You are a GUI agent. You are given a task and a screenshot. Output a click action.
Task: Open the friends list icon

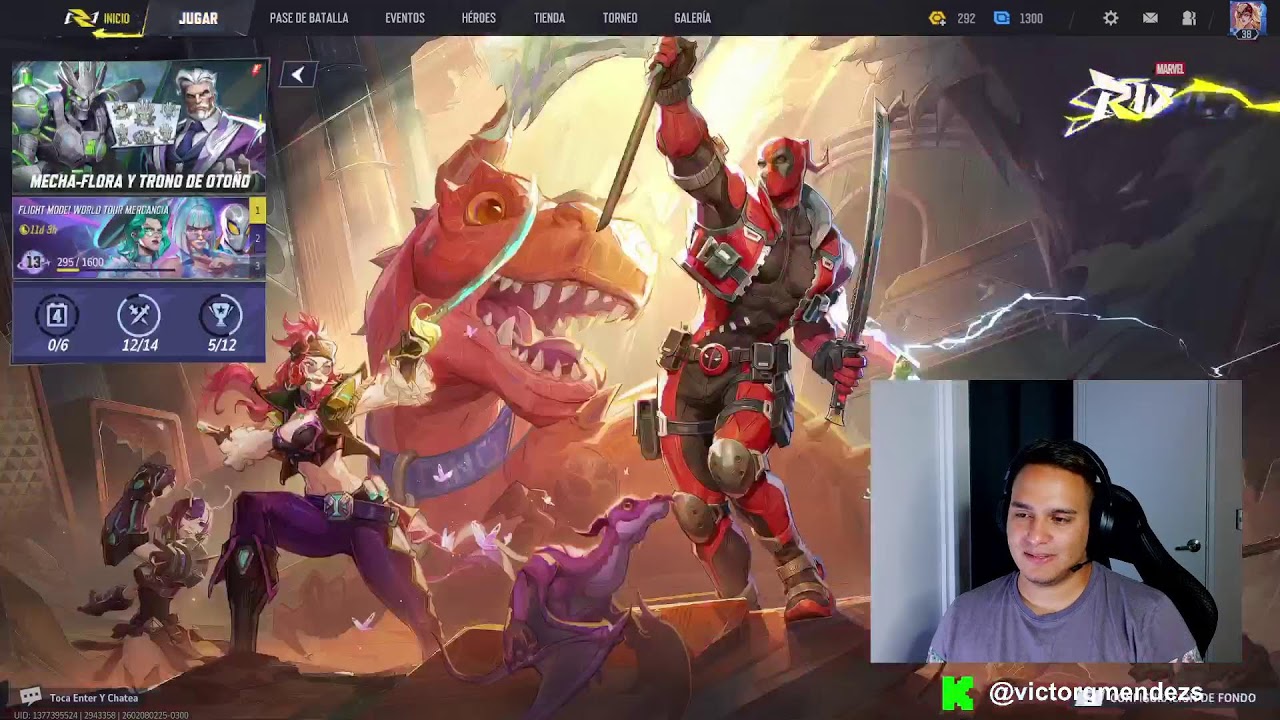point(1189,18)
